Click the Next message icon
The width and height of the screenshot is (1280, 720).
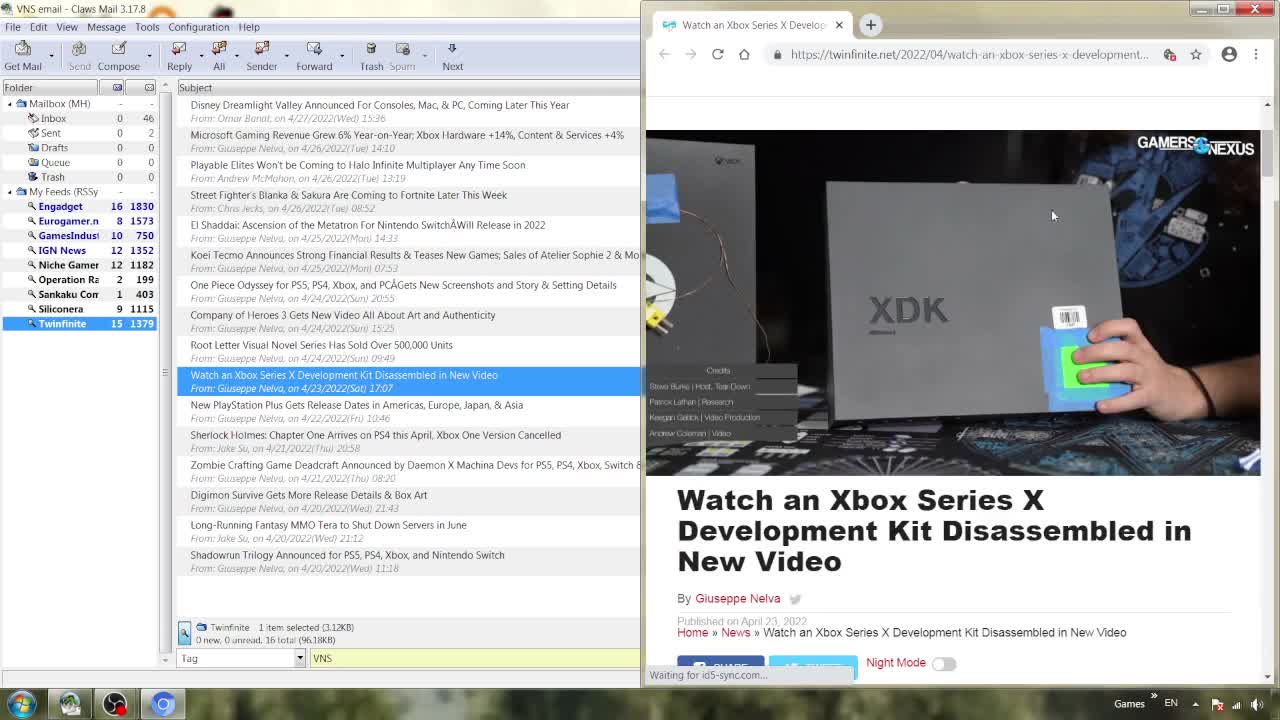click(452, 56)
